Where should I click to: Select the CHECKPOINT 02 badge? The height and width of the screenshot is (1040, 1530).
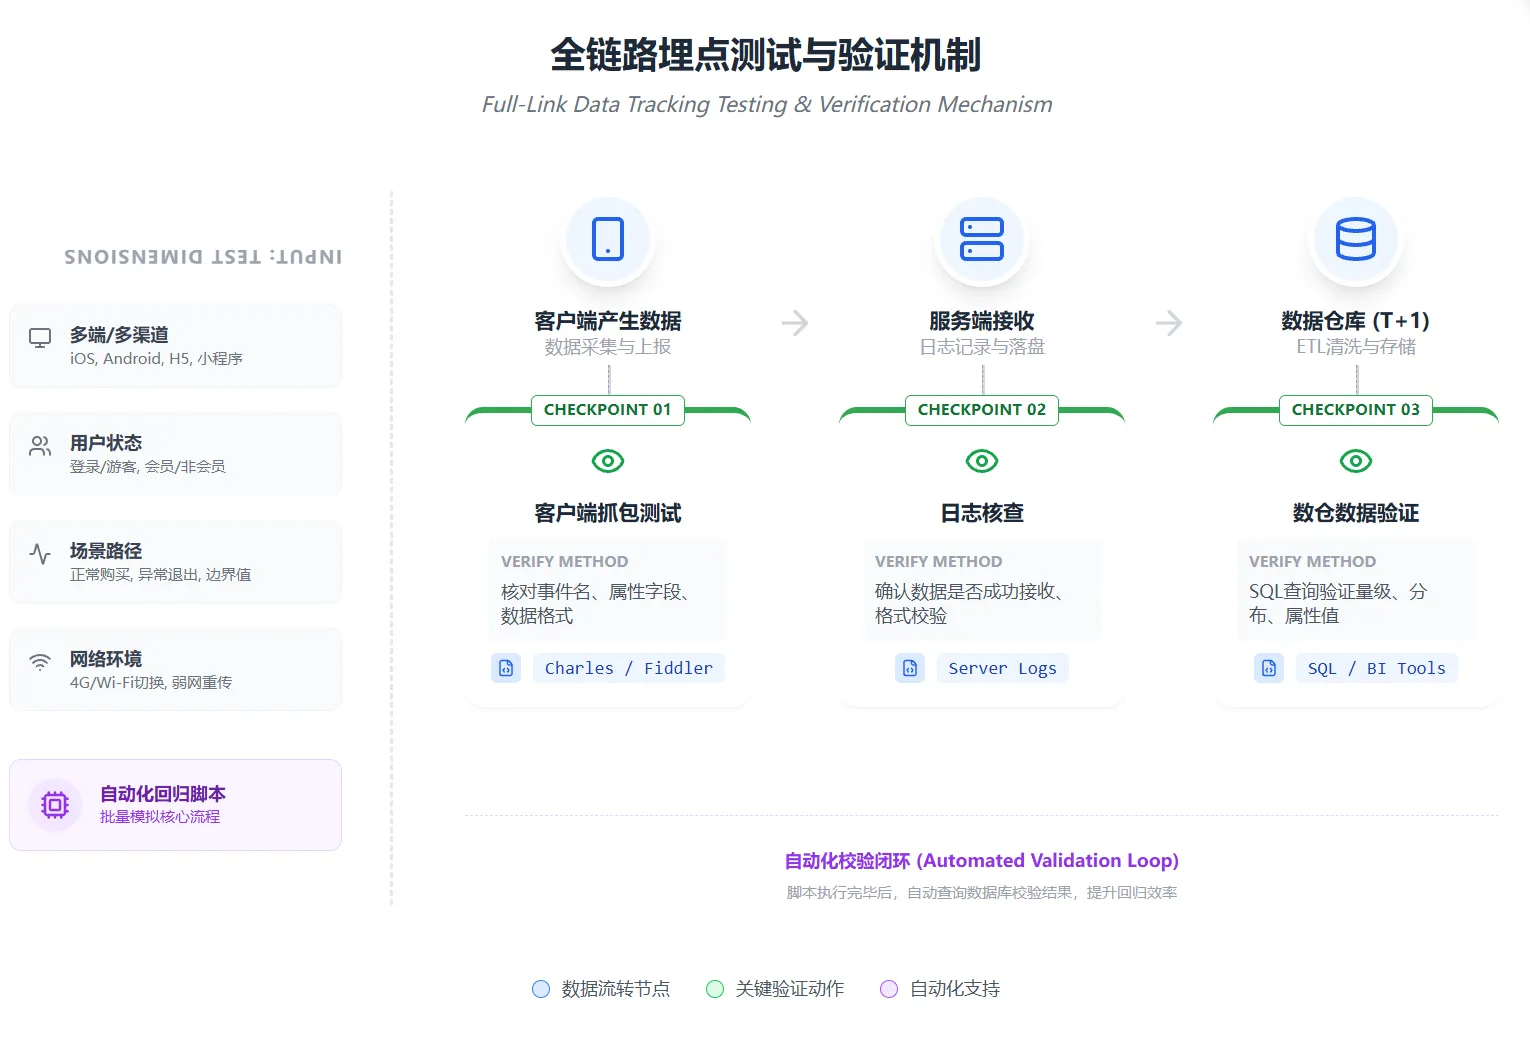click(982, 410)
